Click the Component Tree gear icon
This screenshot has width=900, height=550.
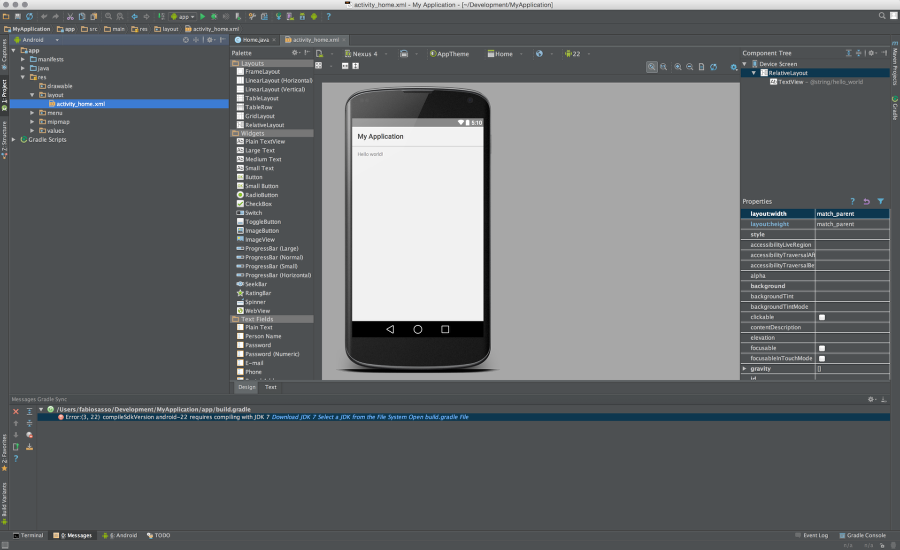tap(871, 53)
